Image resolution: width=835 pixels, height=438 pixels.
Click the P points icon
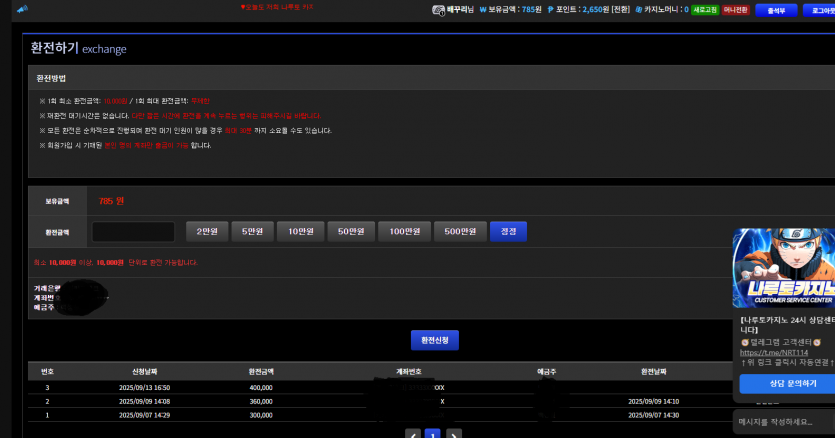click(550, 10)
